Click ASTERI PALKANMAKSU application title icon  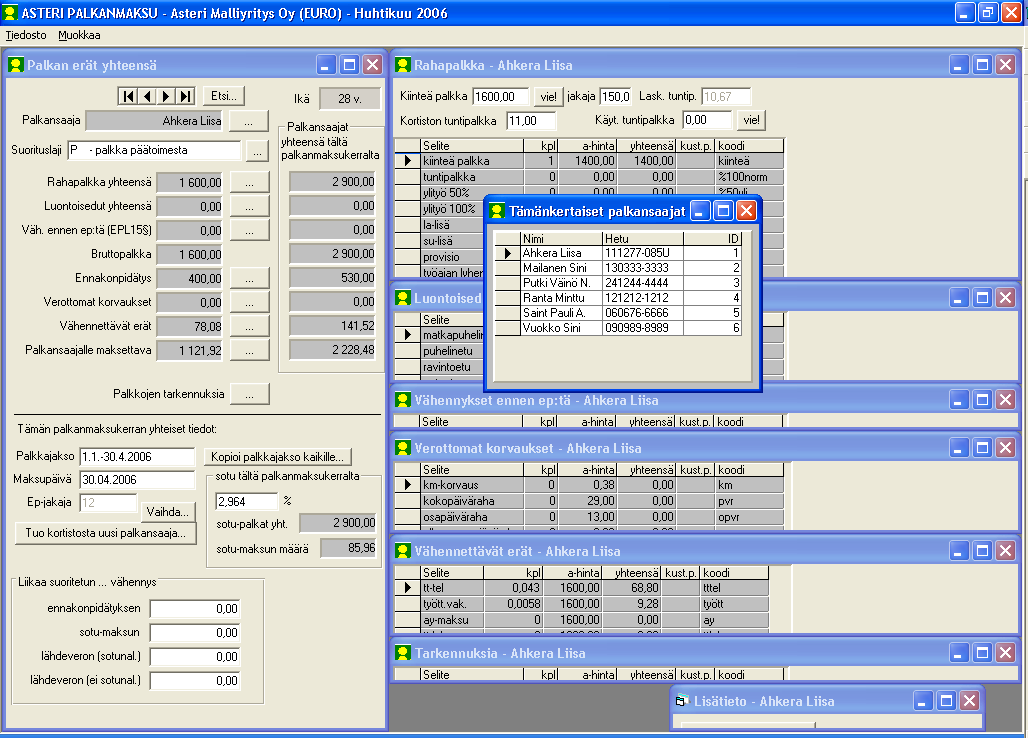coord(9,12)
